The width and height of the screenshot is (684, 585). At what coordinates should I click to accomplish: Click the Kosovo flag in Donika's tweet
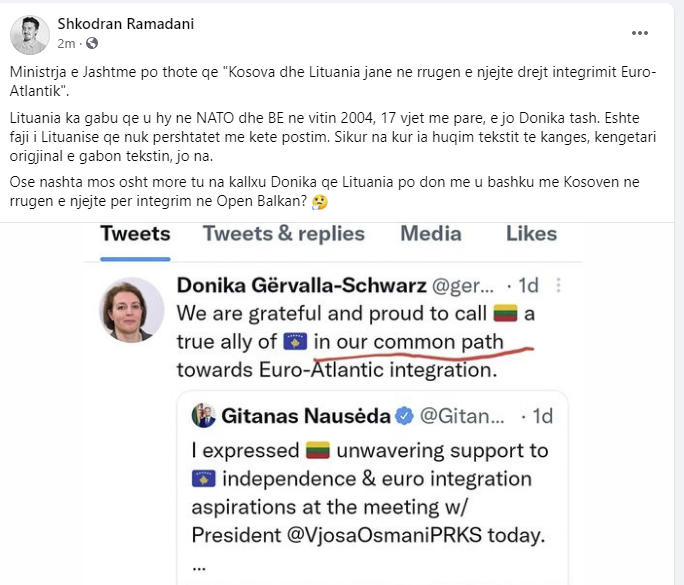(294, 342)
